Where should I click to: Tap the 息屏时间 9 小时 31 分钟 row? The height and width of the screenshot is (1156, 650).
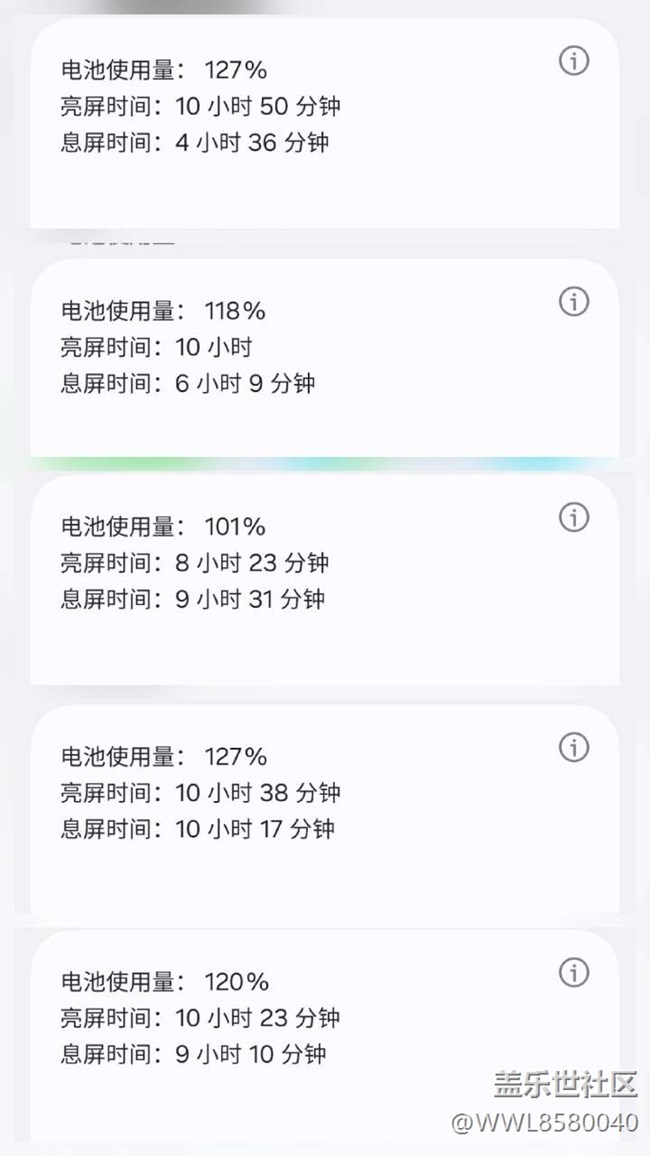(x=193, y=599)
